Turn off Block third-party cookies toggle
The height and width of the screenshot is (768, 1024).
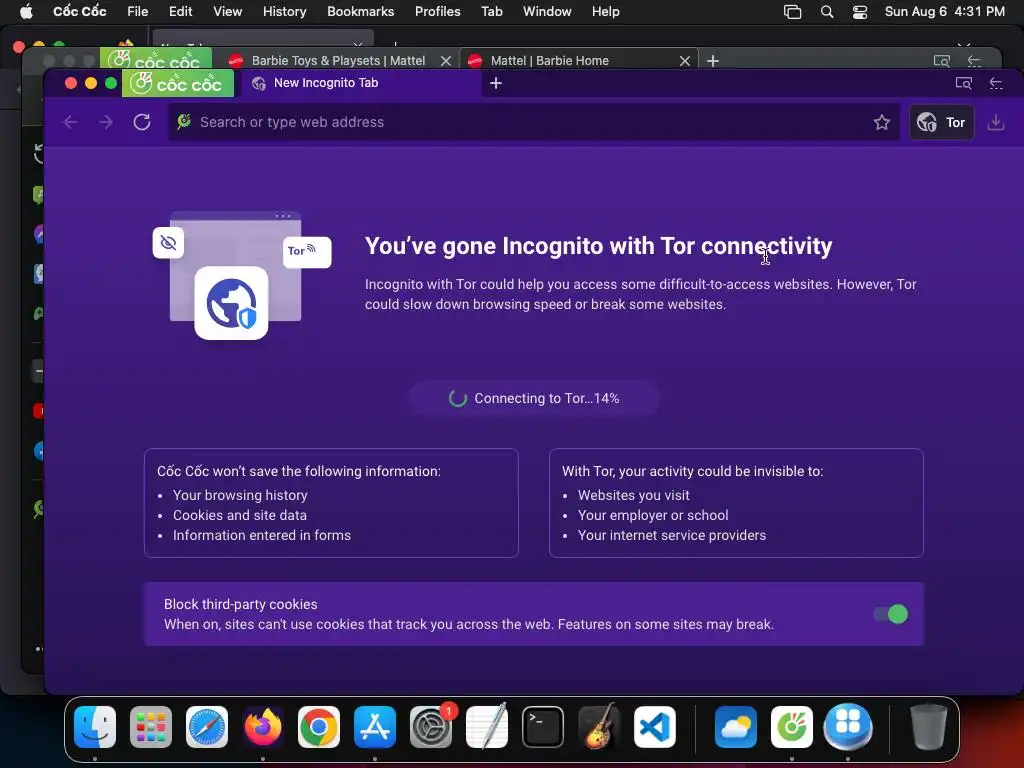click(x=890, y=614)
